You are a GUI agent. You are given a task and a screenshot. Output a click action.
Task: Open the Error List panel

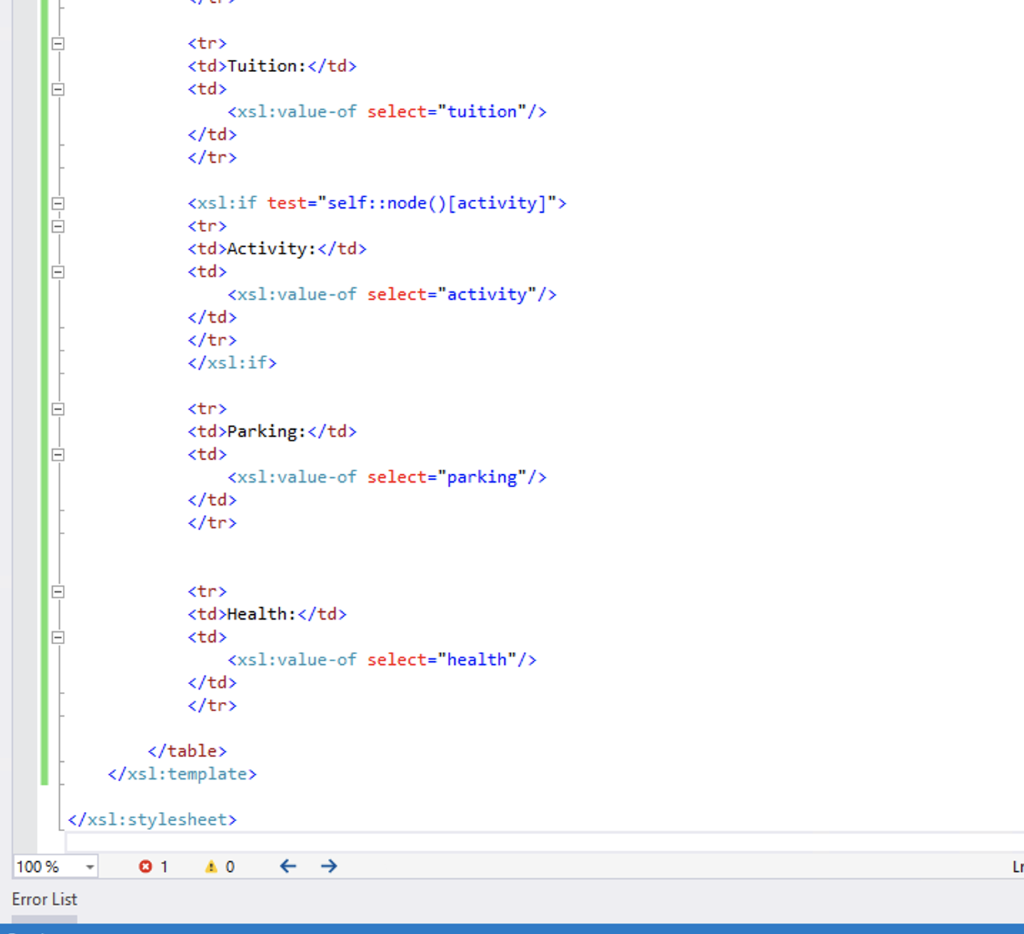coord(44,900)
